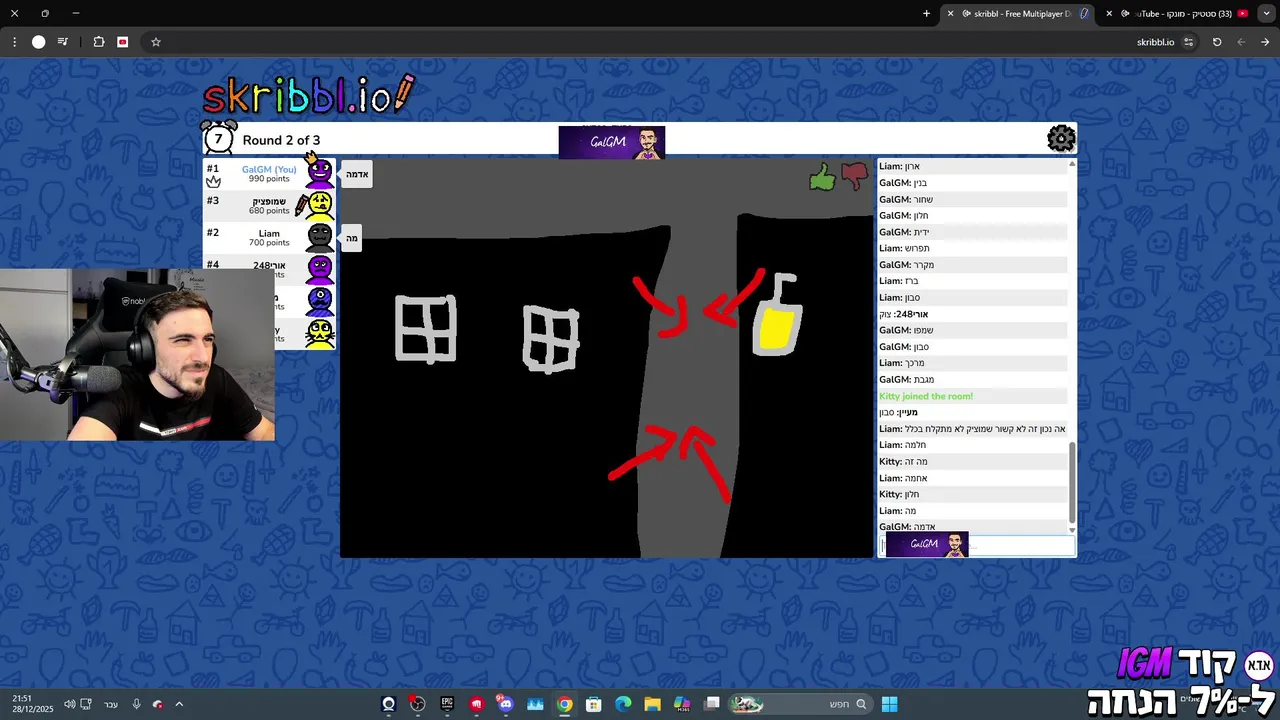Select the player with 680 points
This screenshot has width=1280, height=720.
[x=269, y=205]
